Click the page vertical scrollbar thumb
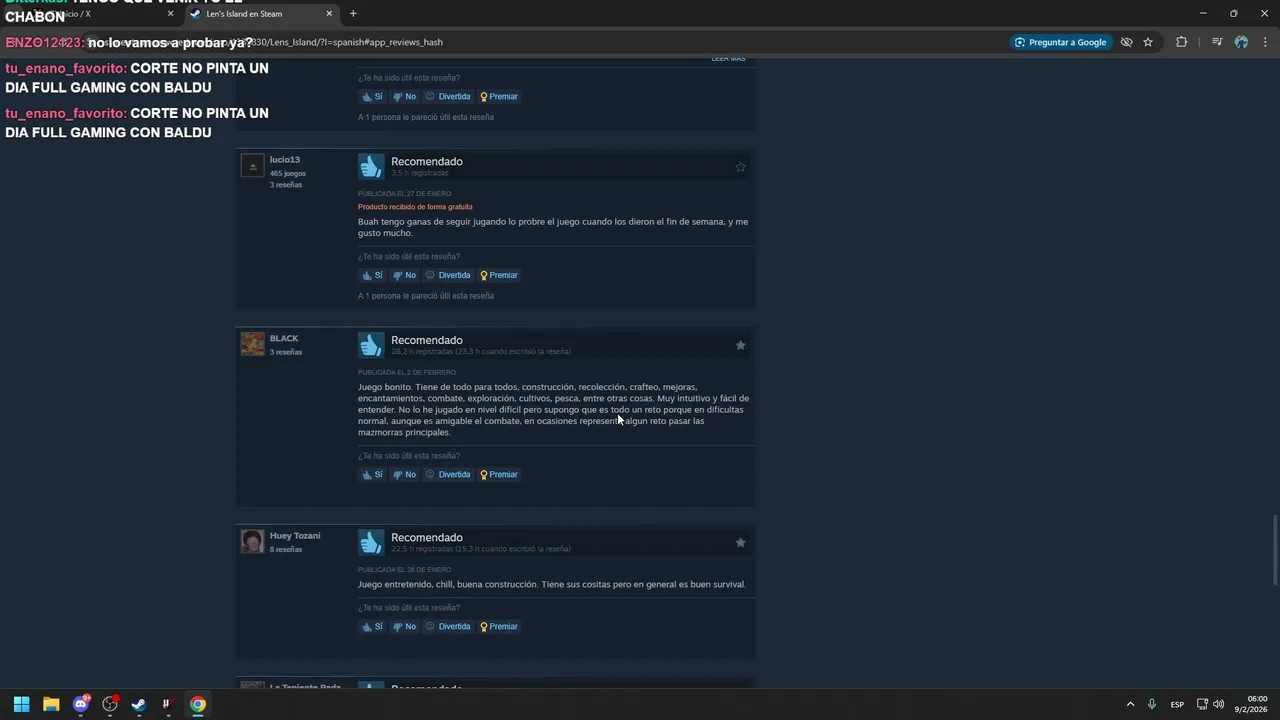This screenshot has width=1280, height=720. tap(1275, 550)
